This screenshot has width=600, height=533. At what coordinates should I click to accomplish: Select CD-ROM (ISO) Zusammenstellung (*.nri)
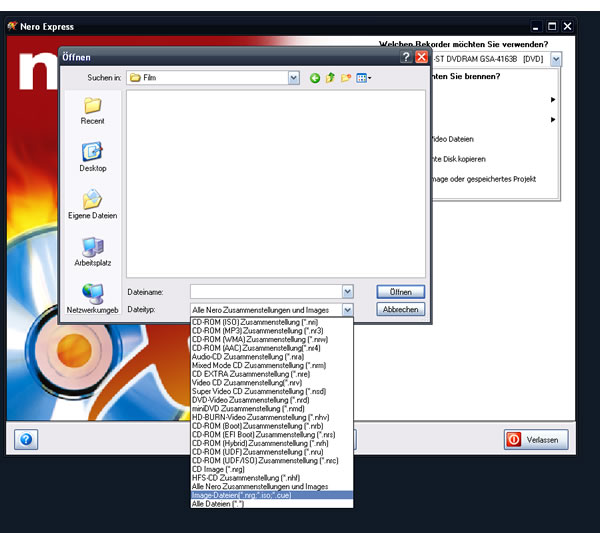(272, 322)
